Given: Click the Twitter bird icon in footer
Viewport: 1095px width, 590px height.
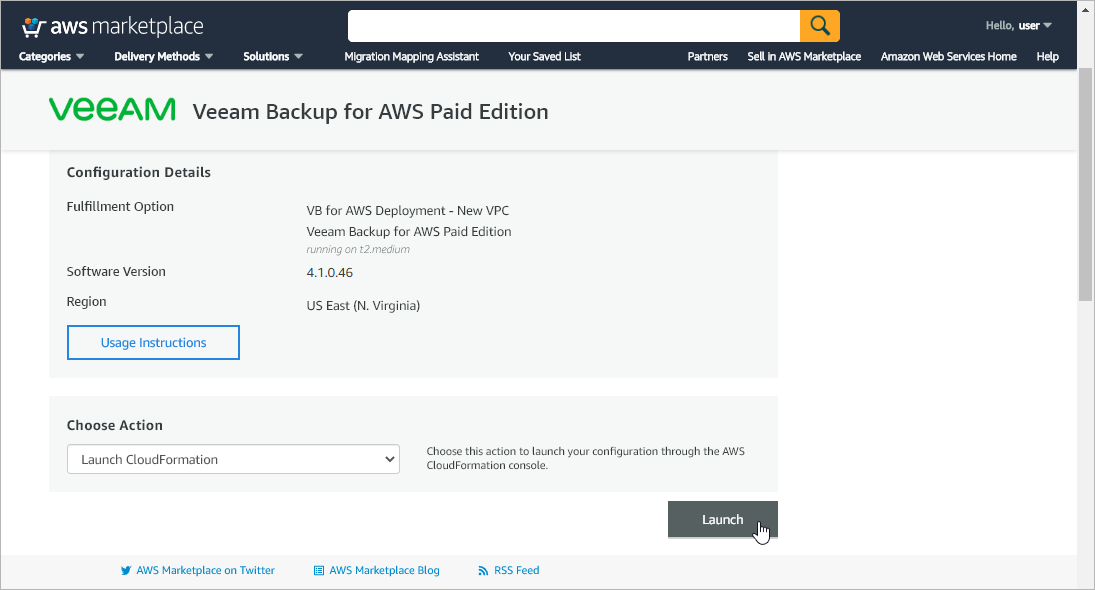Looking at the screenshot, I should [x=126, y=571].
